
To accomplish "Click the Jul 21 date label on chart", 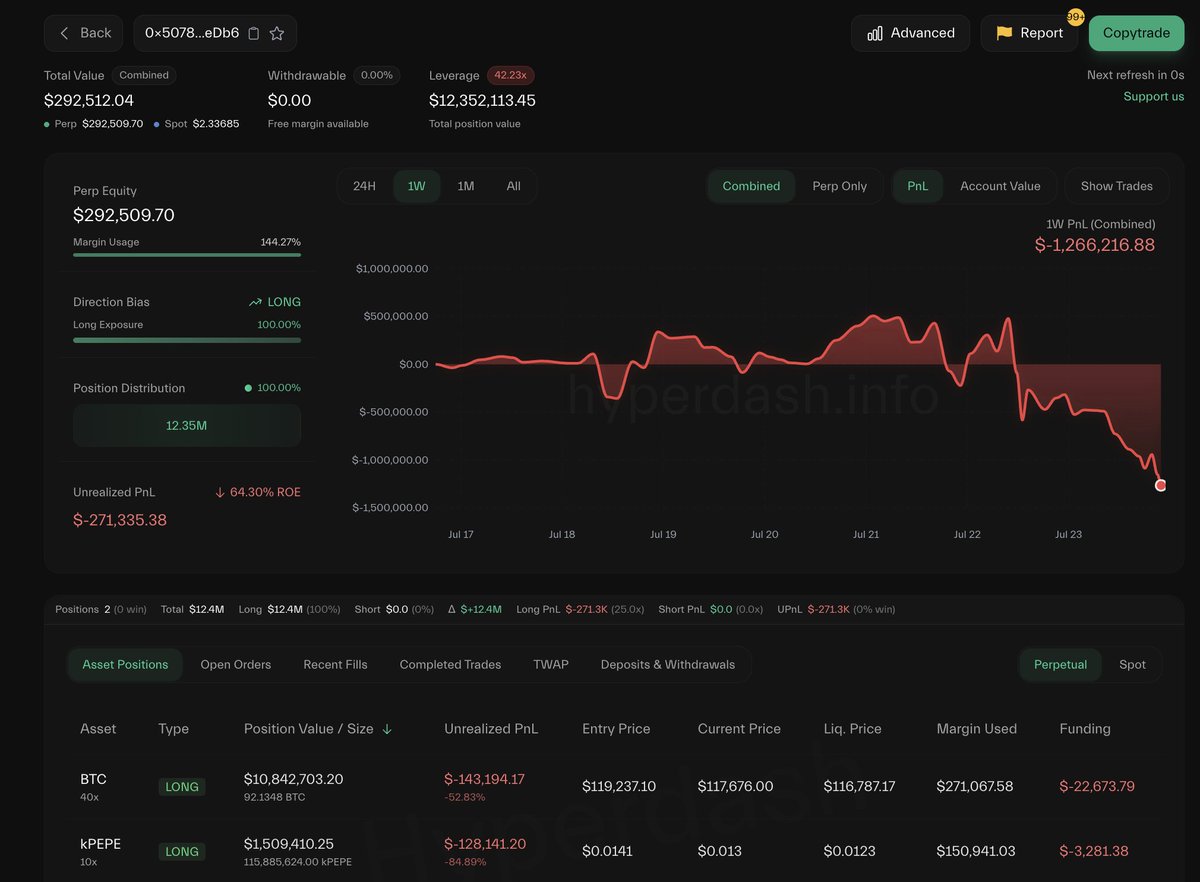I will [866, 535].
